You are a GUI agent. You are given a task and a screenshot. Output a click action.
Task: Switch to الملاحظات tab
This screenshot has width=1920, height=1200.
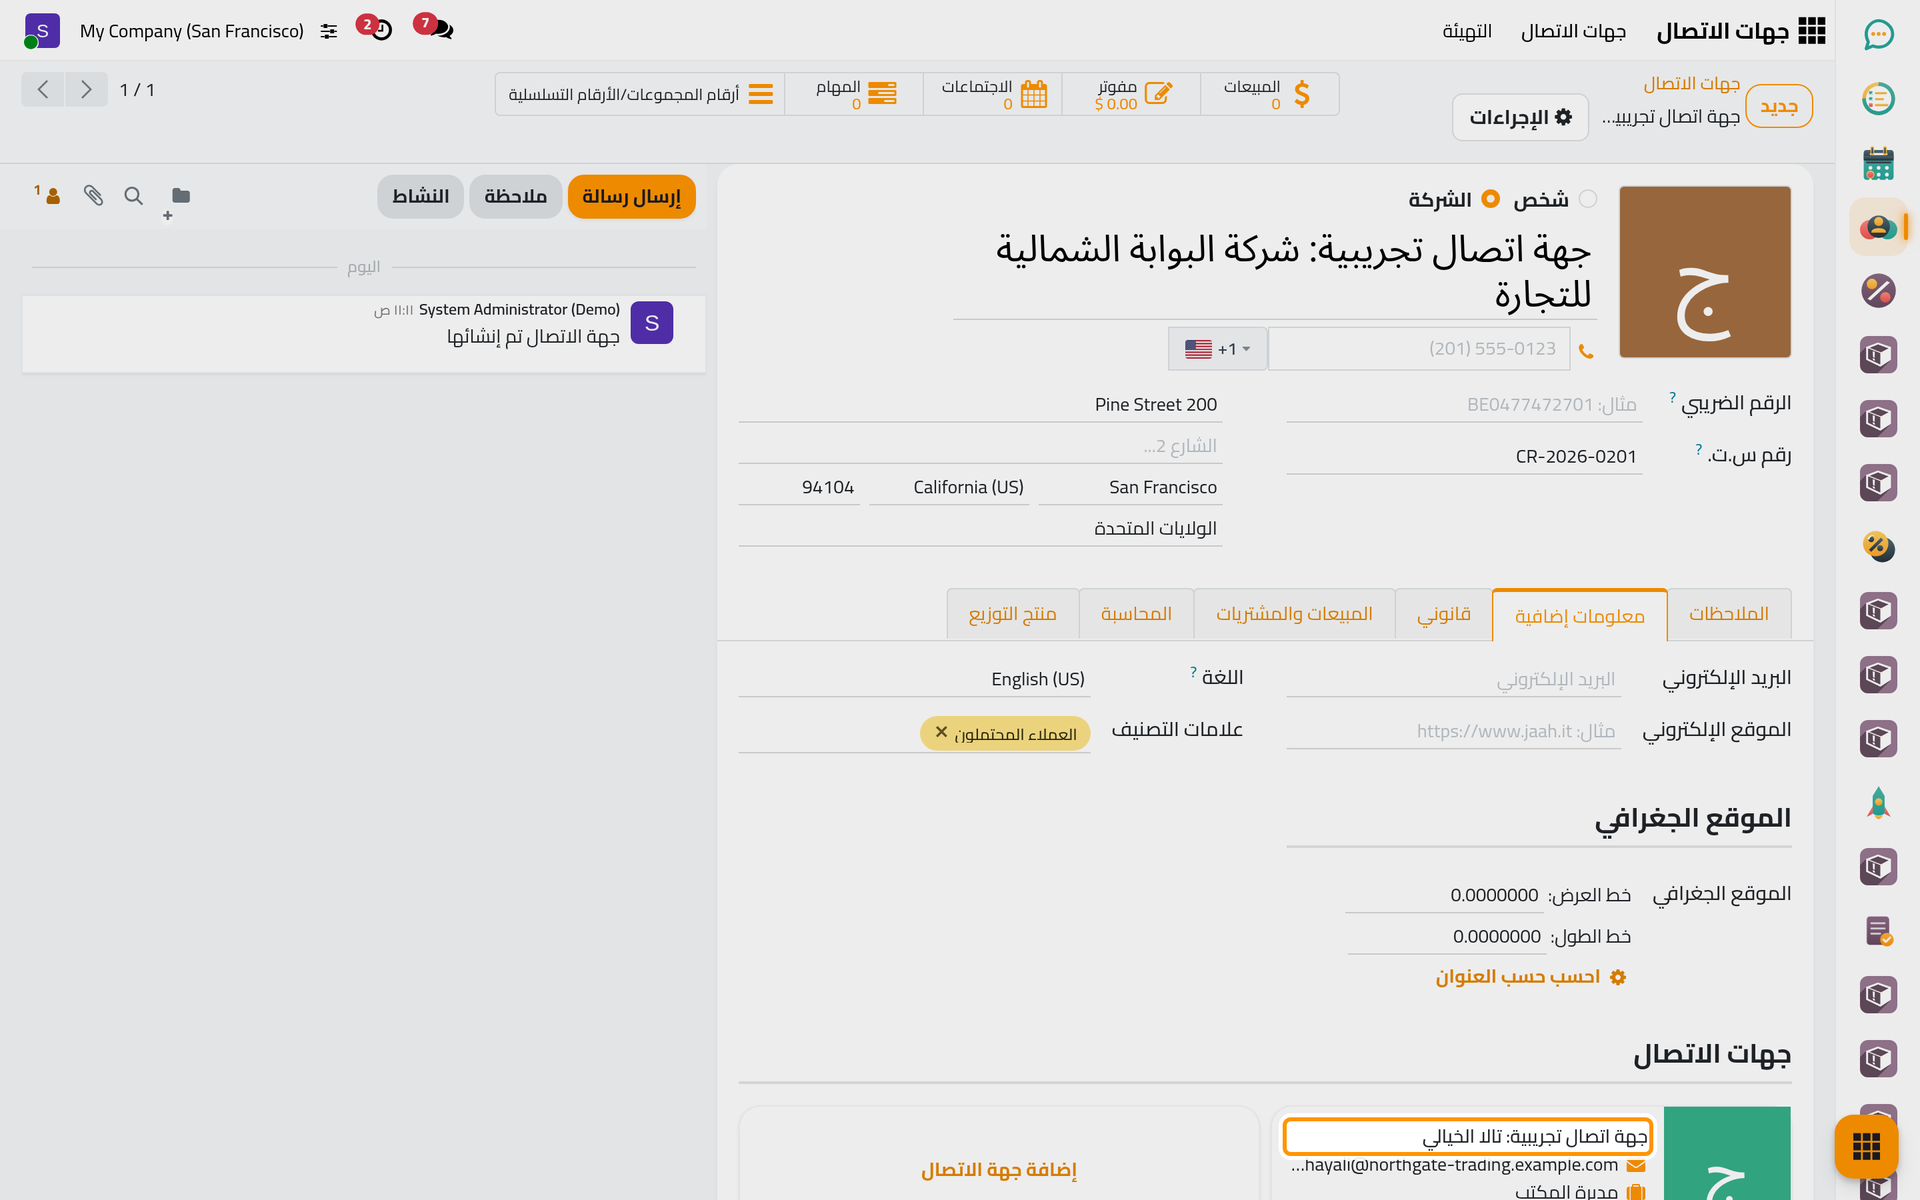pyautogui.click(x=1728, y=614)
